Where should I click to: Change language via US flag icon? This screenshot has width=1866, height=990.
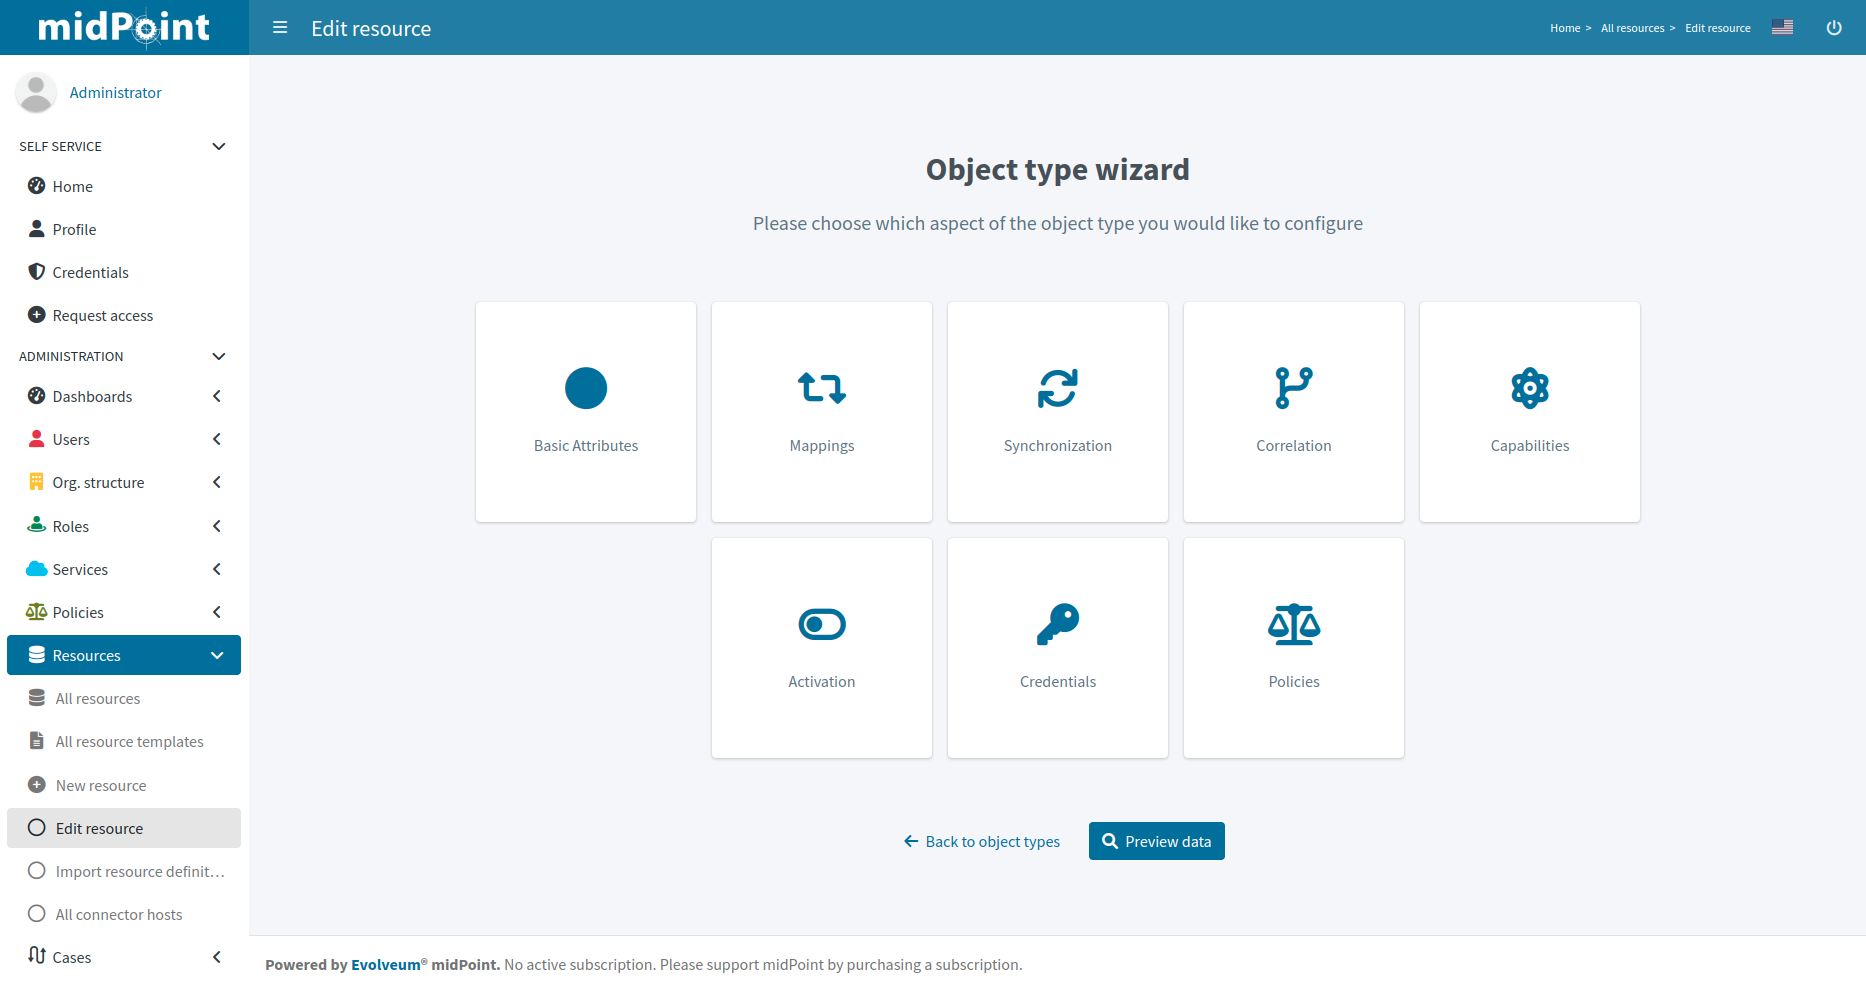pos(1782,28)
